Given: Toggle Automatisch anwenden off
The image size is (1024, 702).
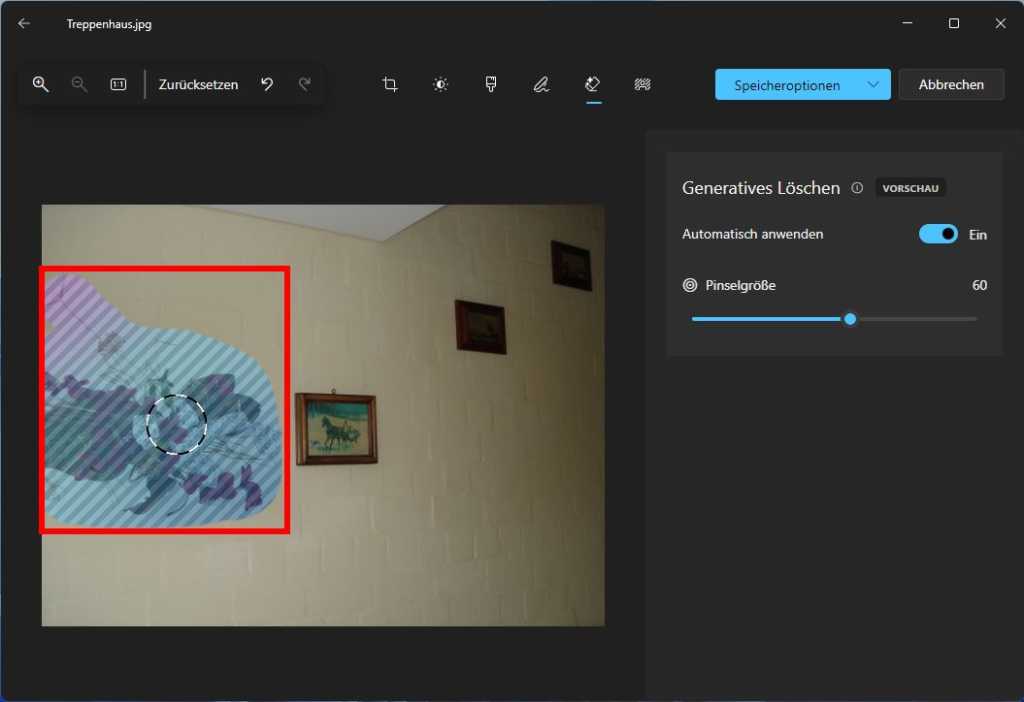Looking at the screenshot, I should coord(938,233).
